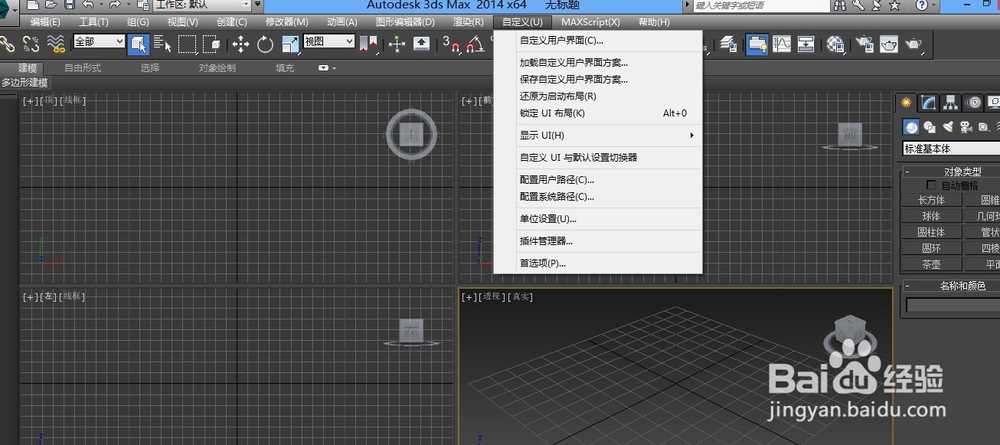Open Schematic View icon
This screenshot has height=445, width=1000.
806,44
